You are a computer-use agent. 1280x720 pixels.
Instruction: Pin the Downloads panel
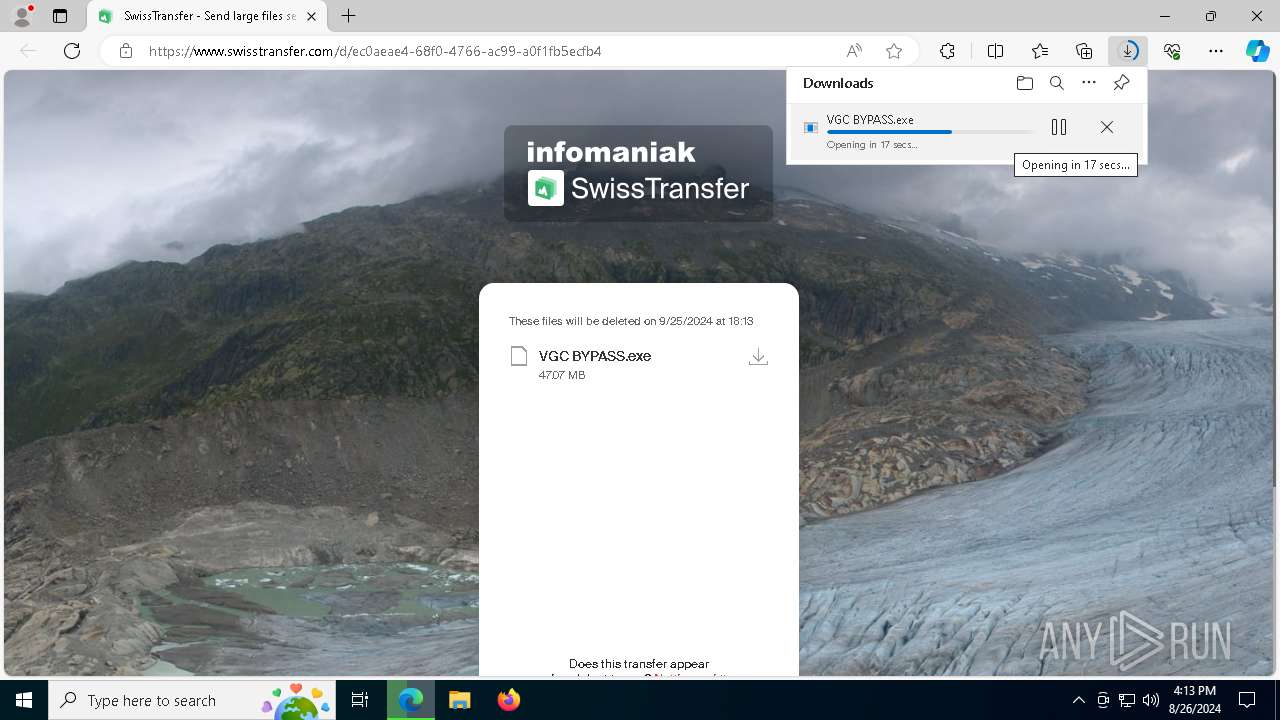[x=1121, y=83]
